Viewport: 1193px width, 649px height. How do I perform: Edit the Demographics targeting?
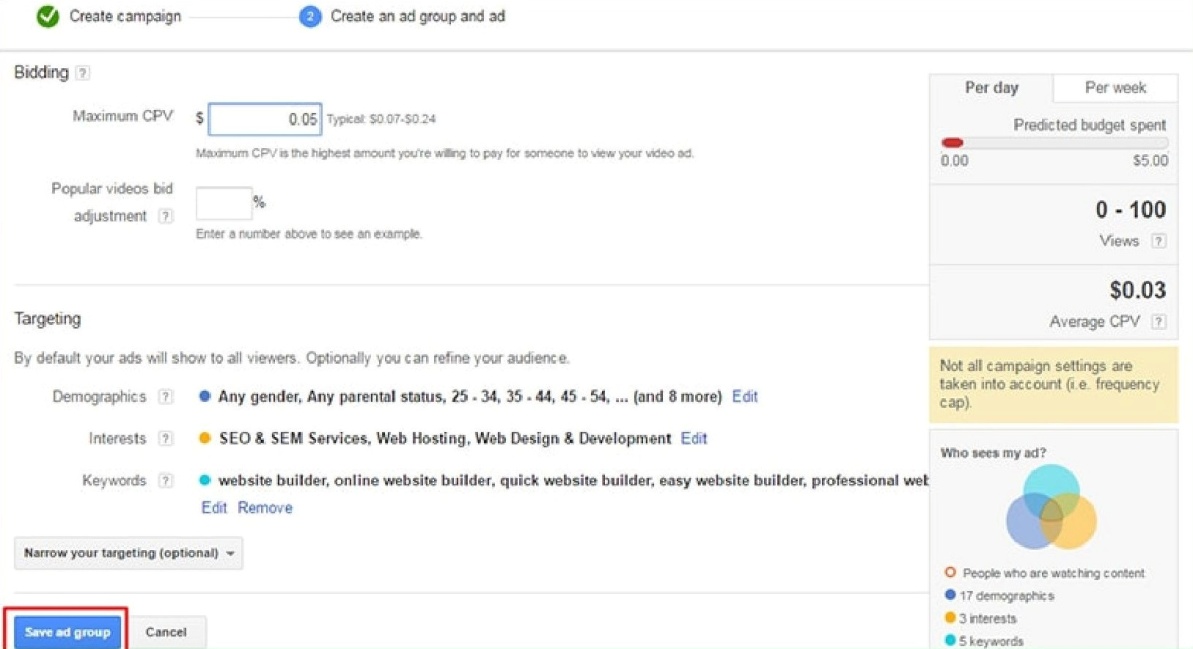click(745, 397)
